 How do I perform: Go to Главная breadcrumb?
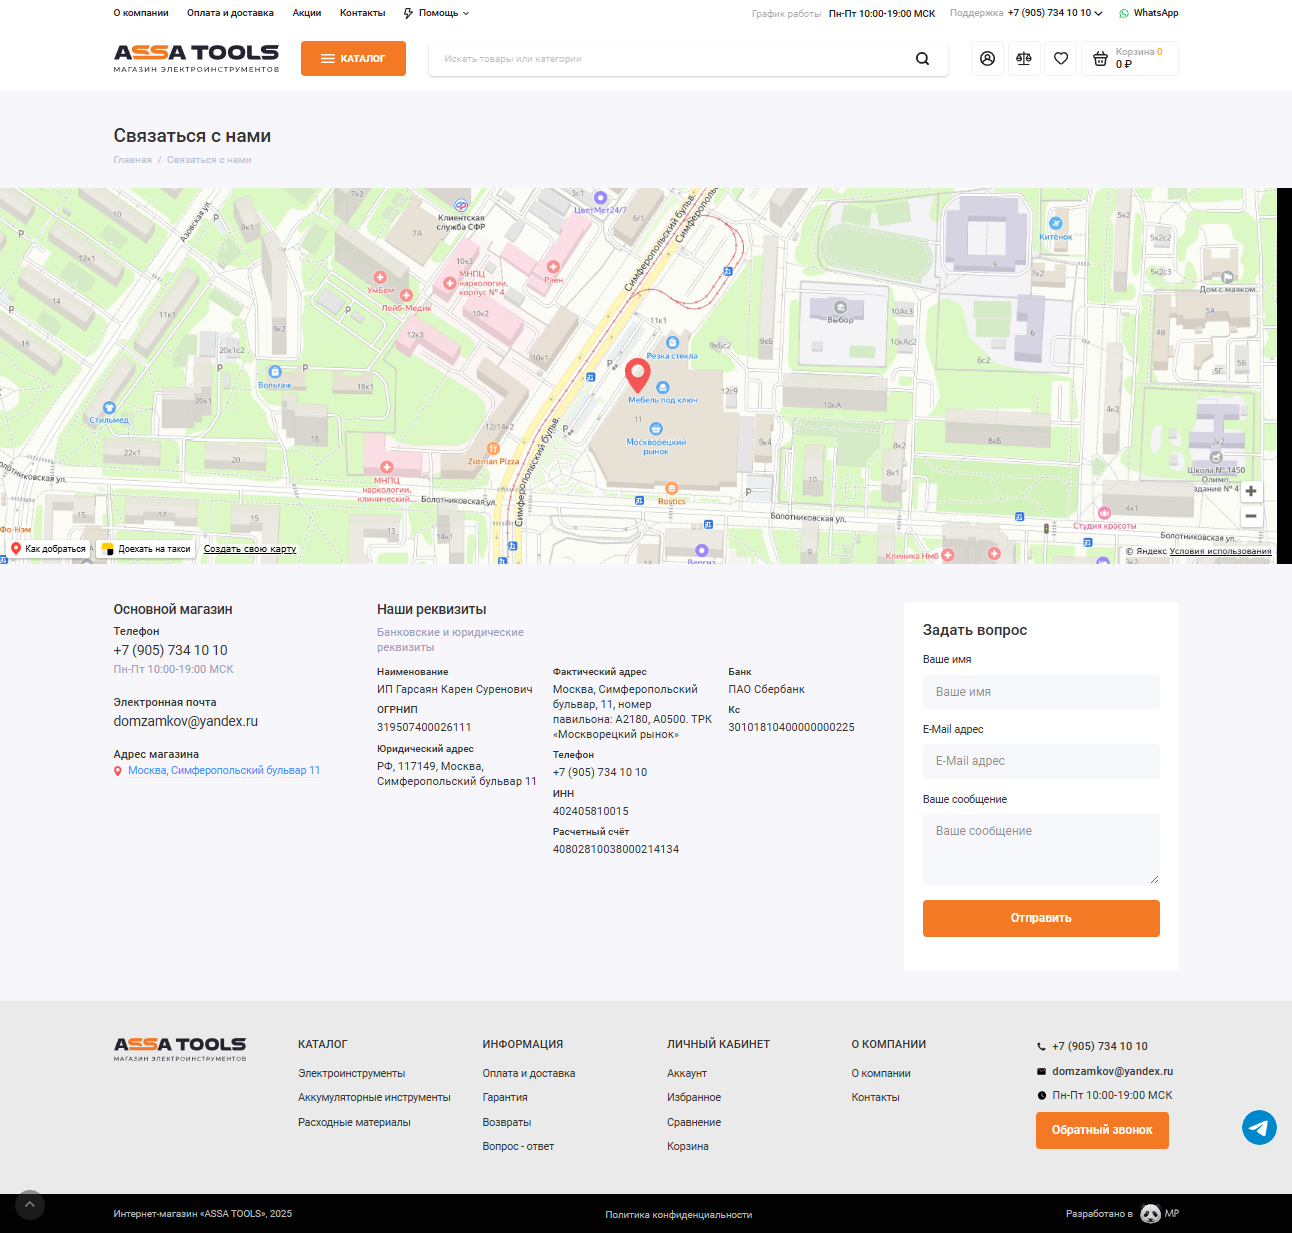coord(132,160)
